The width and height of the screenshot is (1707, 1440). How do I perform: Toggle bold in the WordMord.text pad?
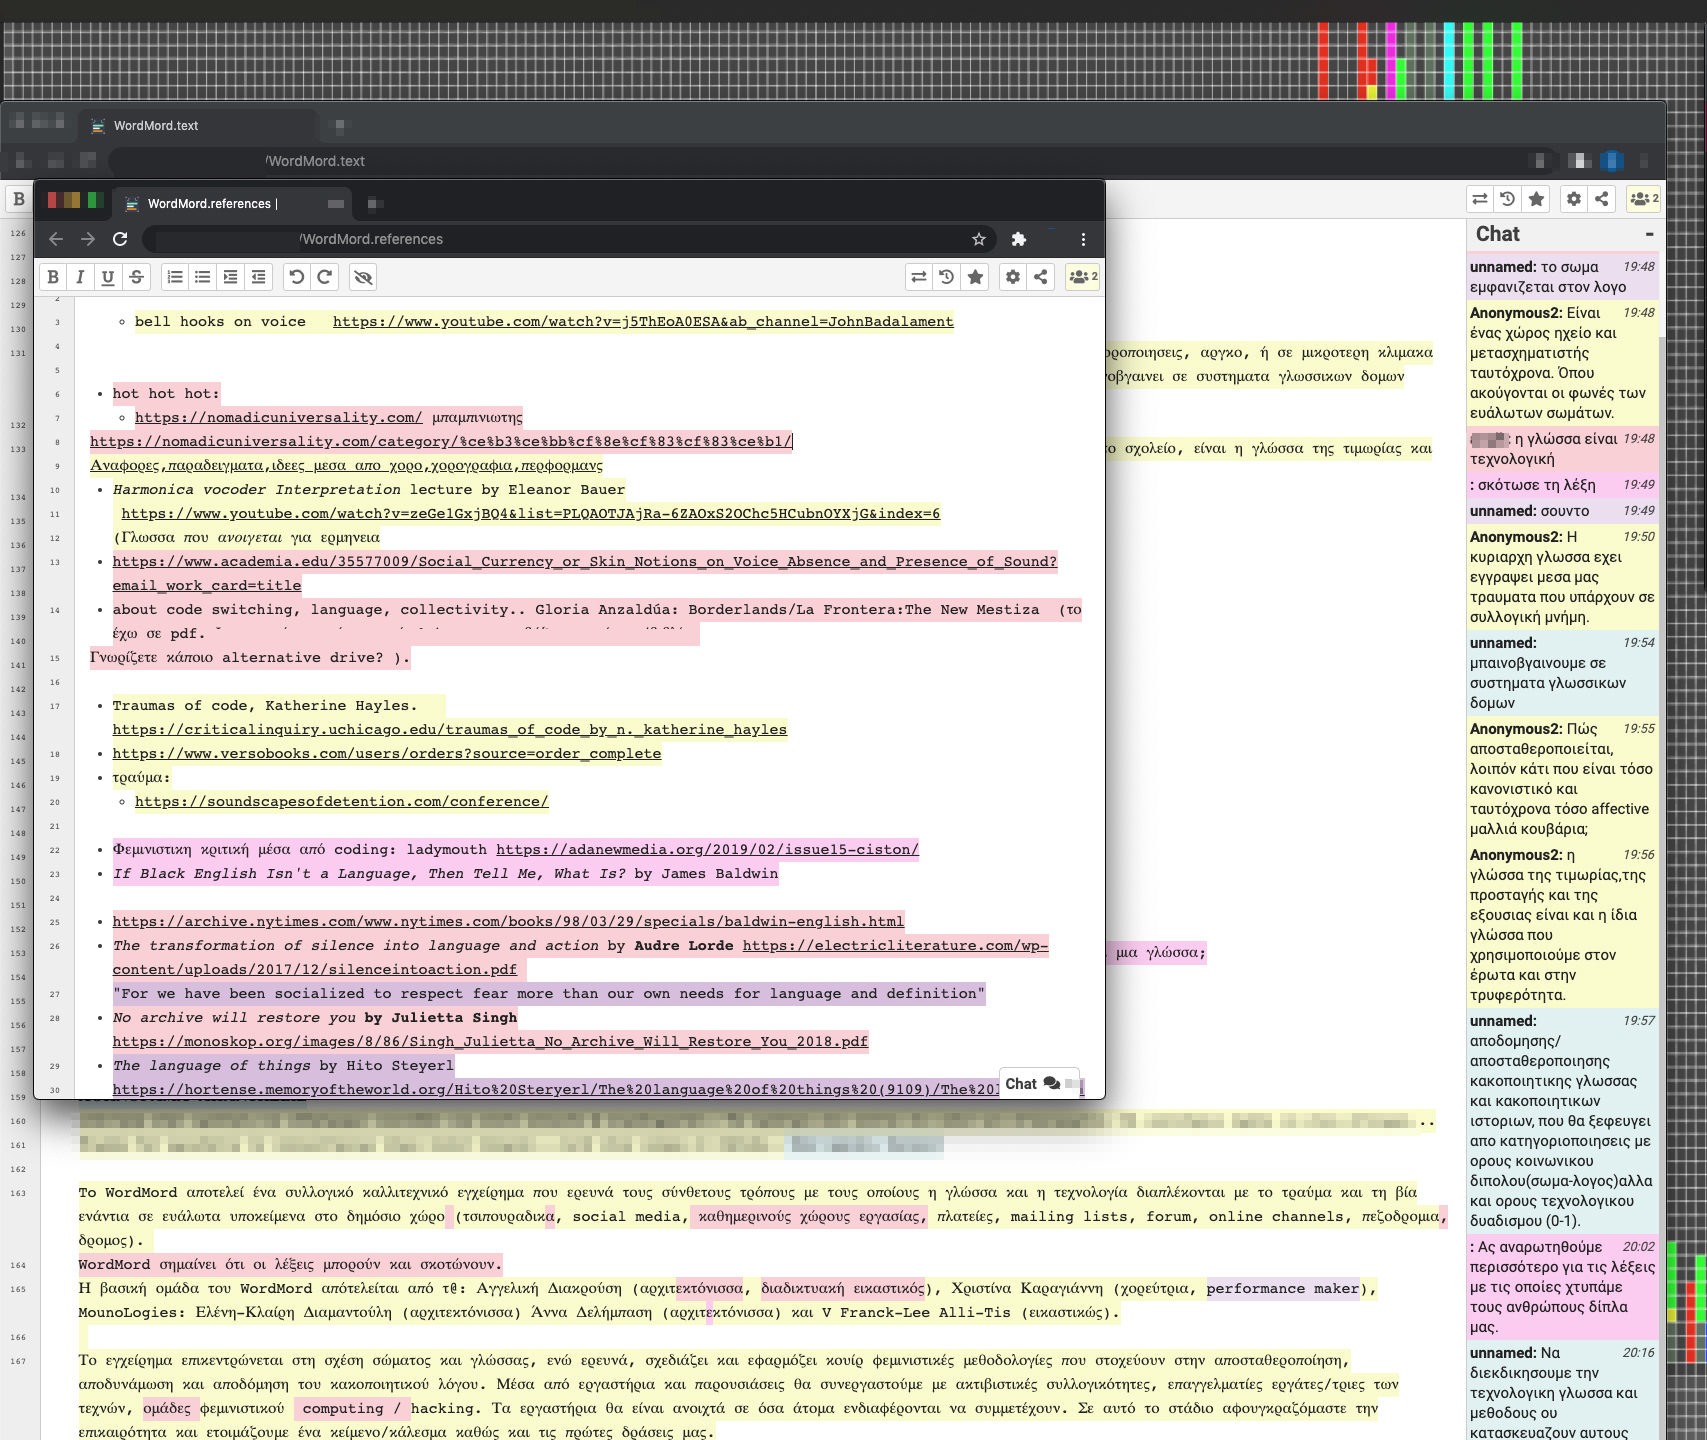(18, 199)
